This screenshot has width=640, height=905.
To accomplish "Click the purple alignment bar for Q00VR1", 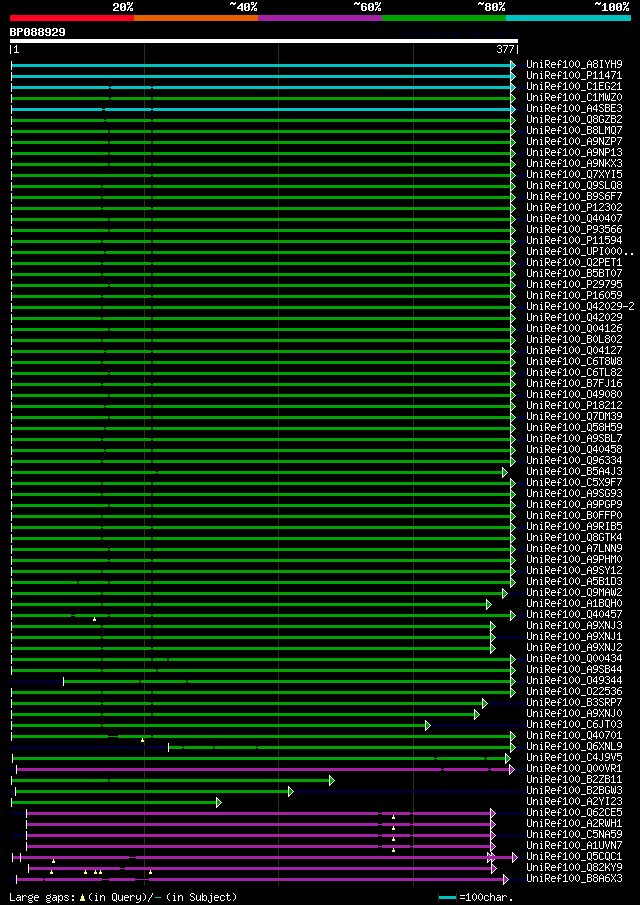I will (x=263, y=769).
